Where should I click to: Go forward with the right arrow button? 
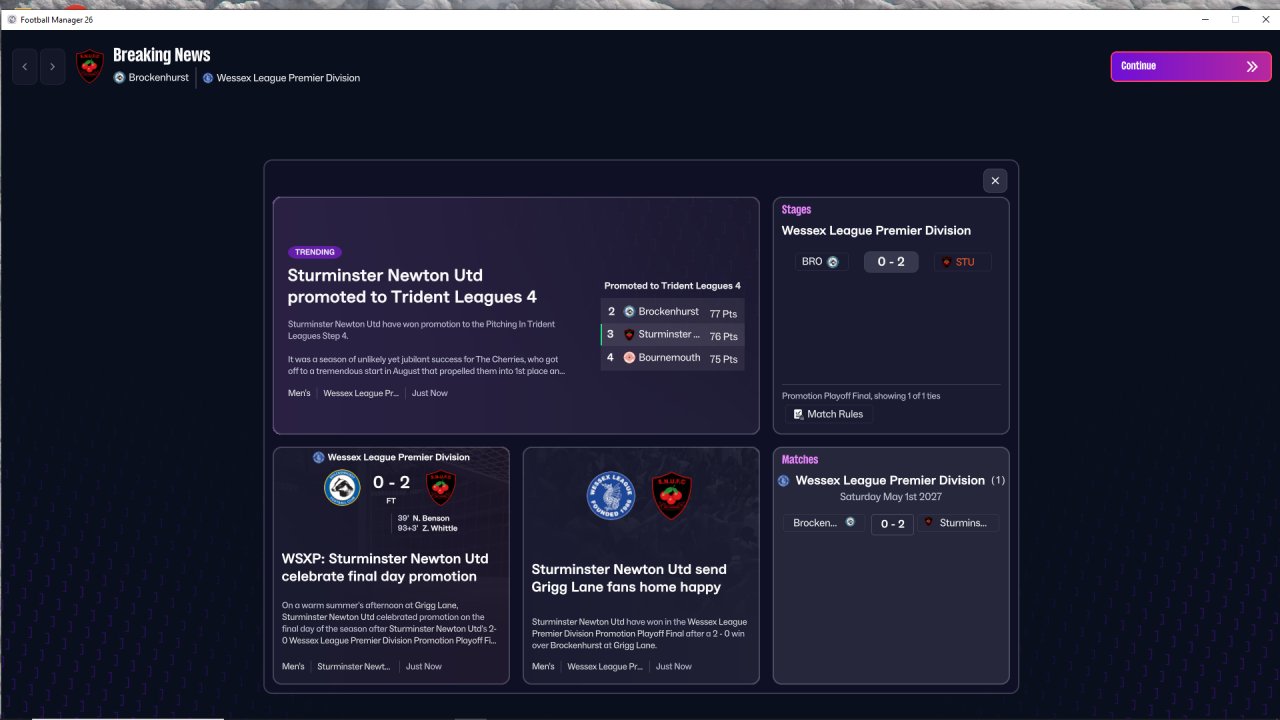52,67
